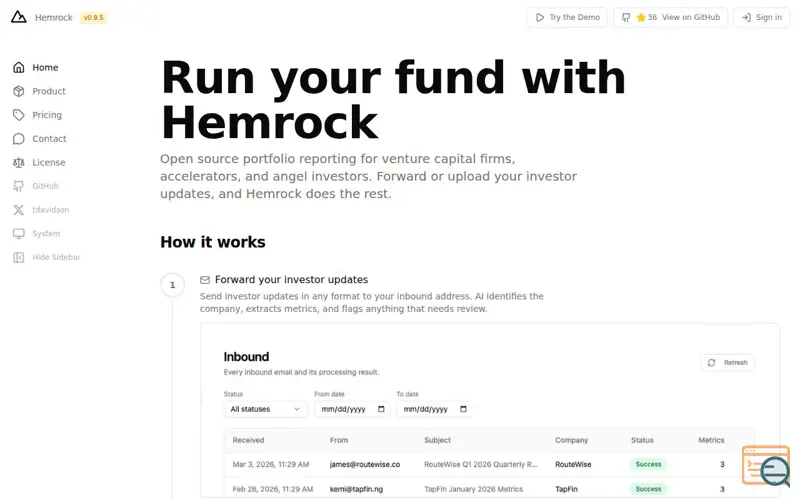
Task: Click the Home house icon in sidebar
Action: 19,67
